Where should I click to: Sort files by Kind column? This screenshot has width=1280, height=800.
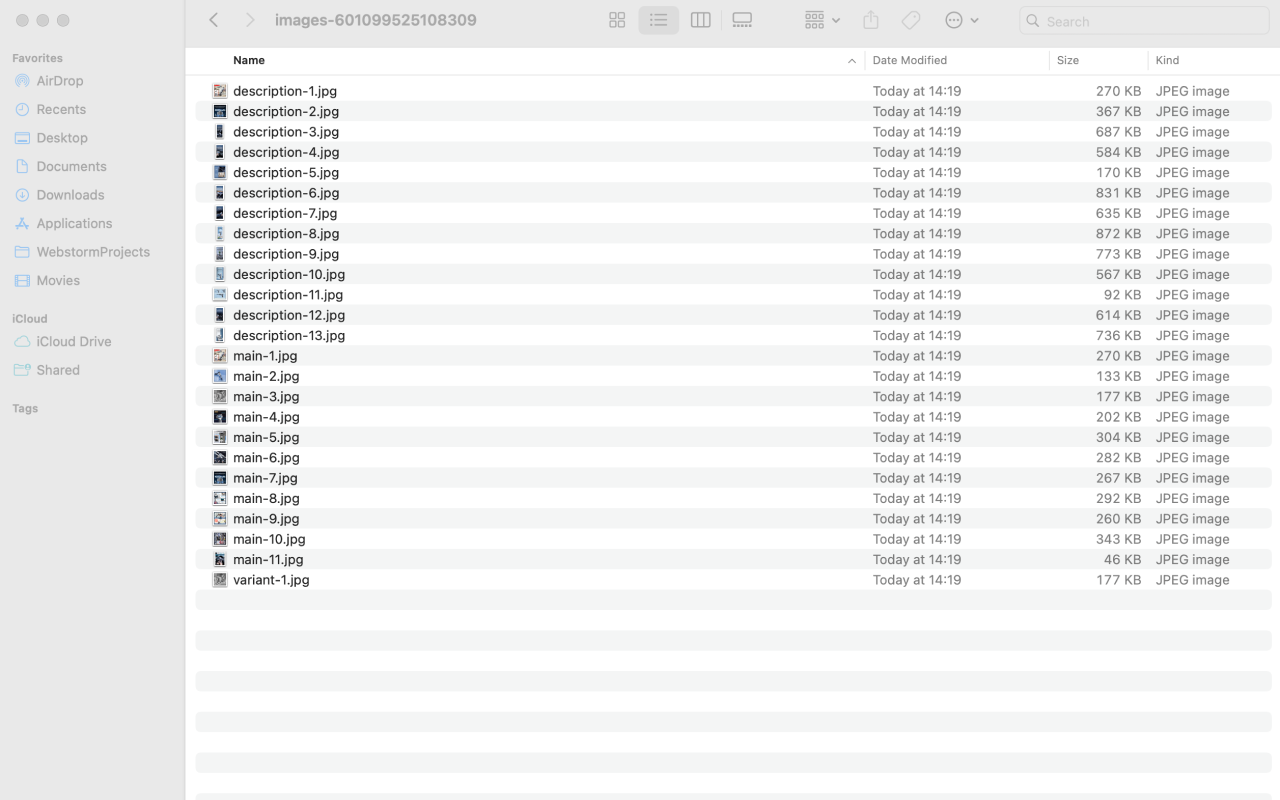(1167, 61)
